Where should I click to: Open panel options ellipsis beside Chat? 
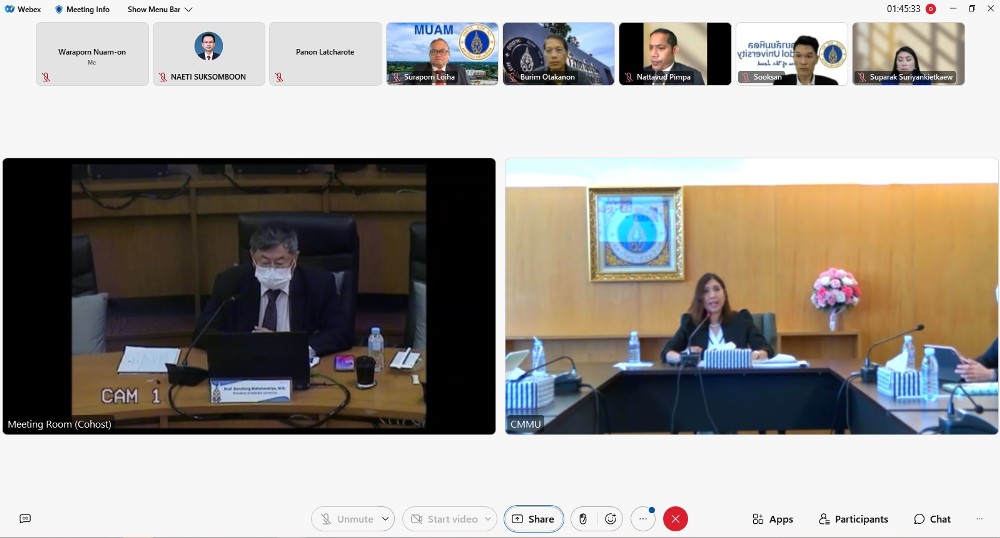click(x=979, y=519)
